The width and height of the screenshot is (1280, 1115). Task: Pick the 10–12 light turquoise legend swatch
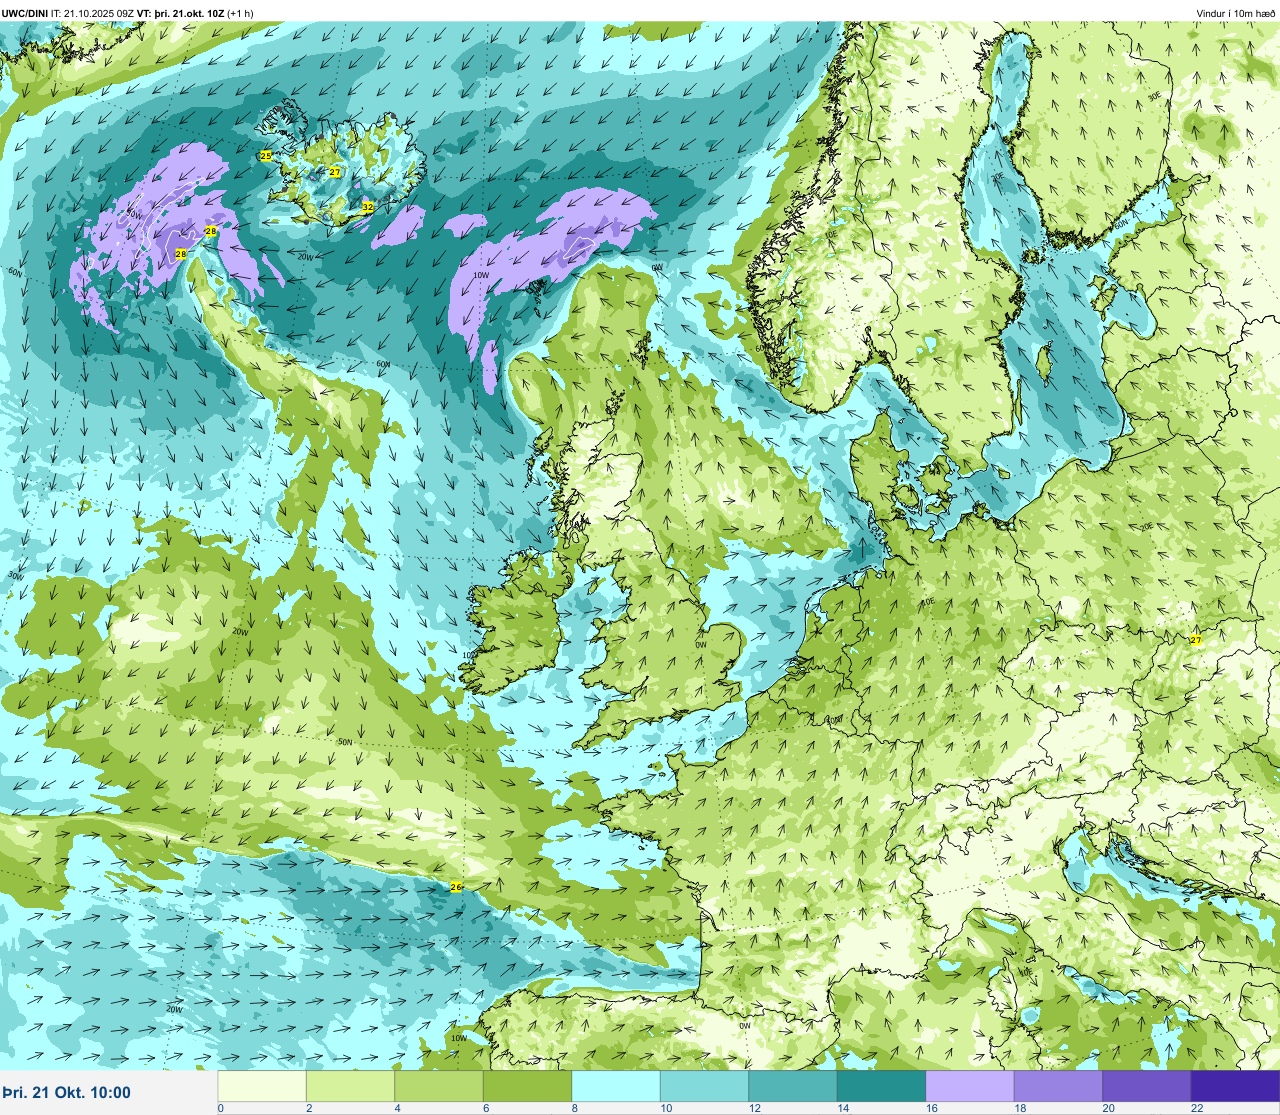[704, 1086]
